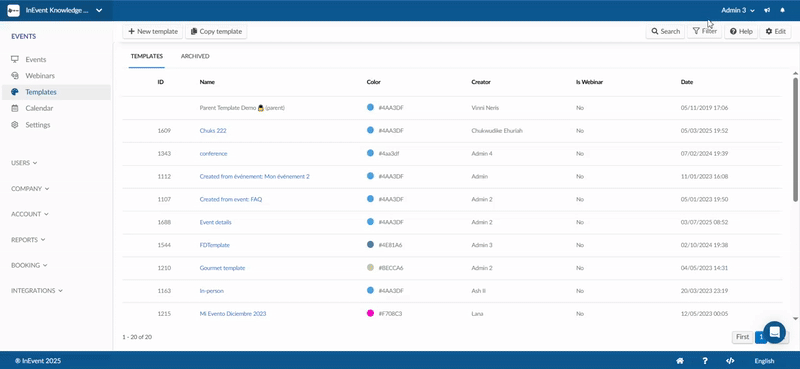
Task: Open the conference template link
Action: click(213, 154)
